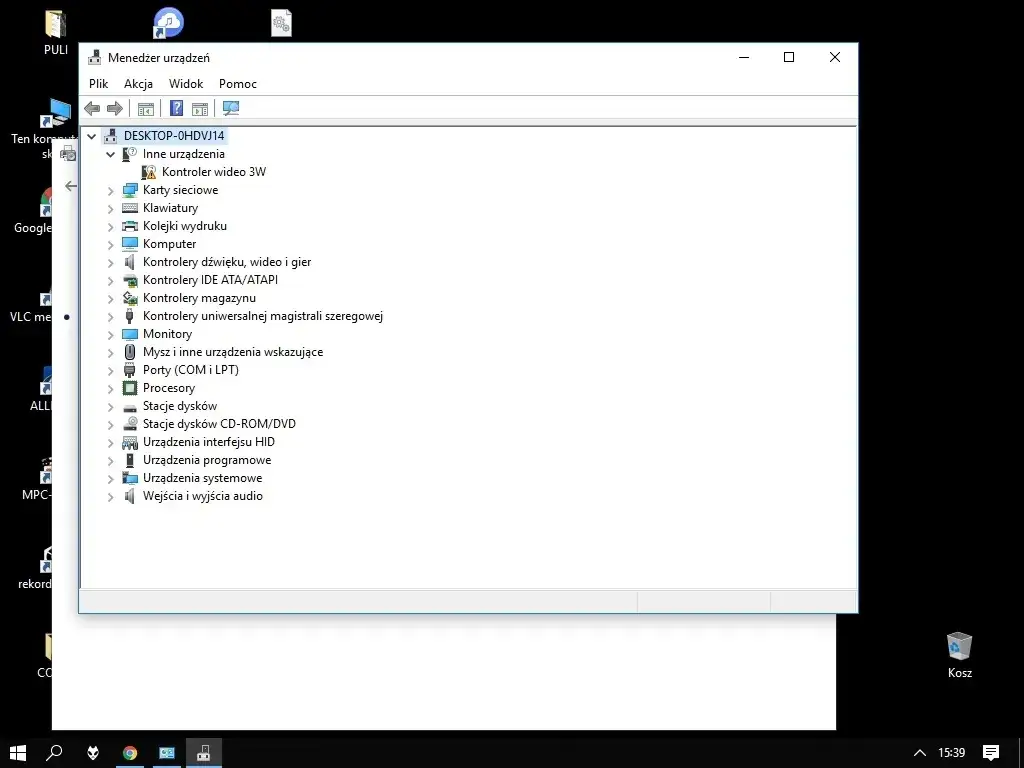This screenshot has height=768, width=1024.
Task: Click the Wejścia i wyjścia audio speaker icon
Action: (130, 496)
